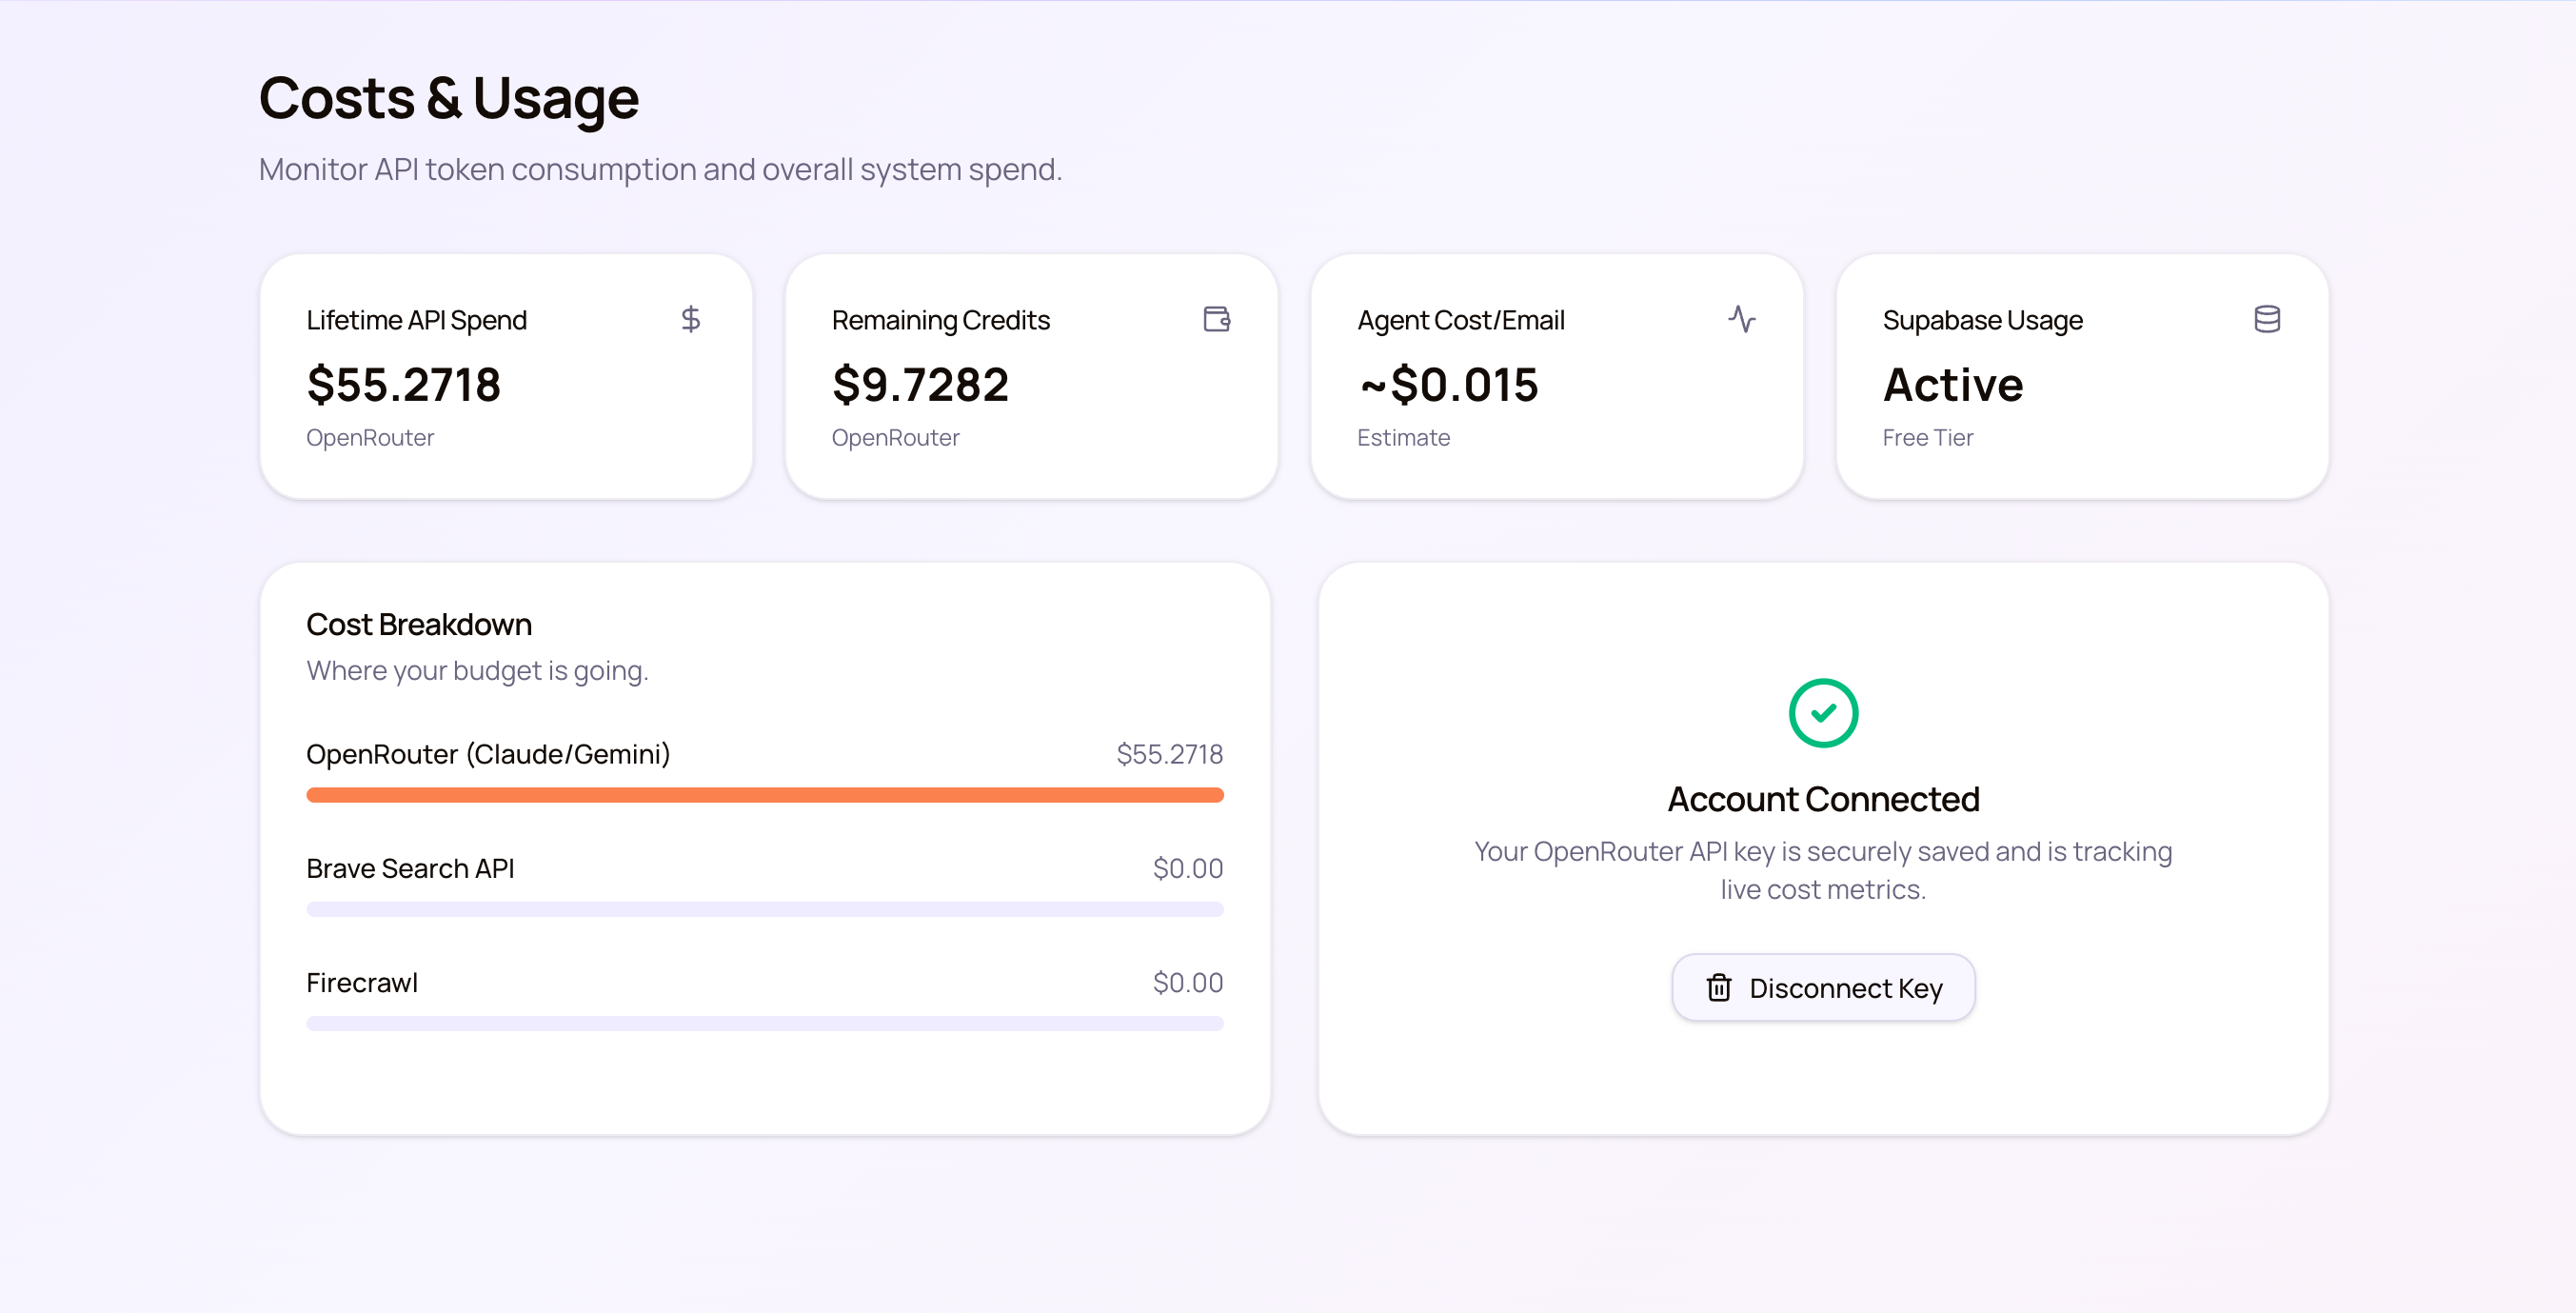The height and width of the screenshot is (1313, 2576).
Task: Click the Brave Search API progress bar
Action: [765, 909]
